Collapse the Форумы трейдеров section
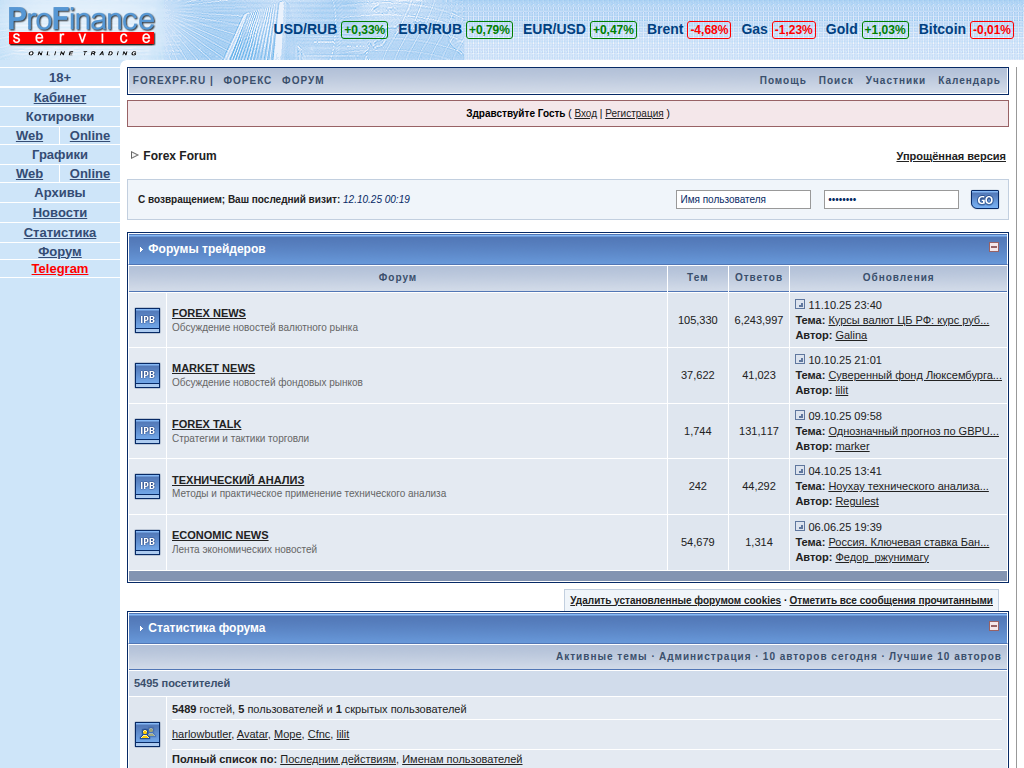 point(994,247)
